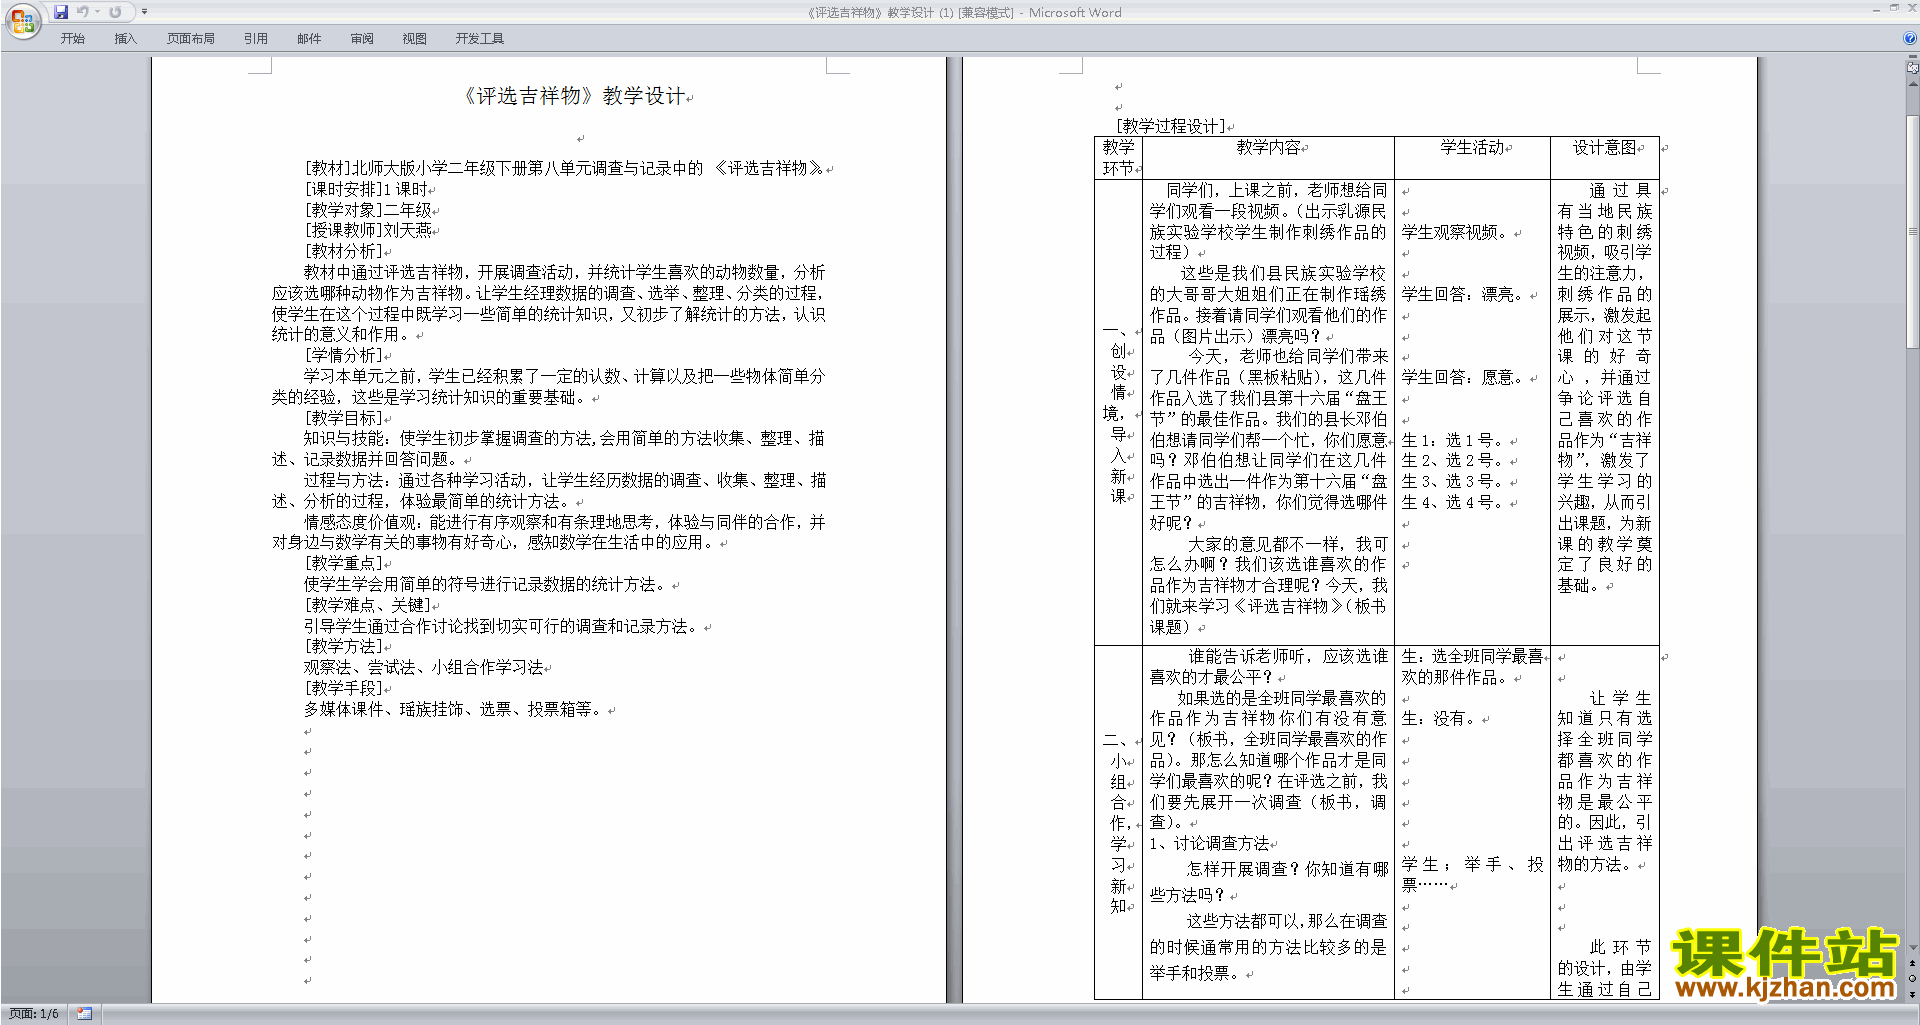
Task: Click the text 学生观察视频。
Action: (x=1457, y=232)
